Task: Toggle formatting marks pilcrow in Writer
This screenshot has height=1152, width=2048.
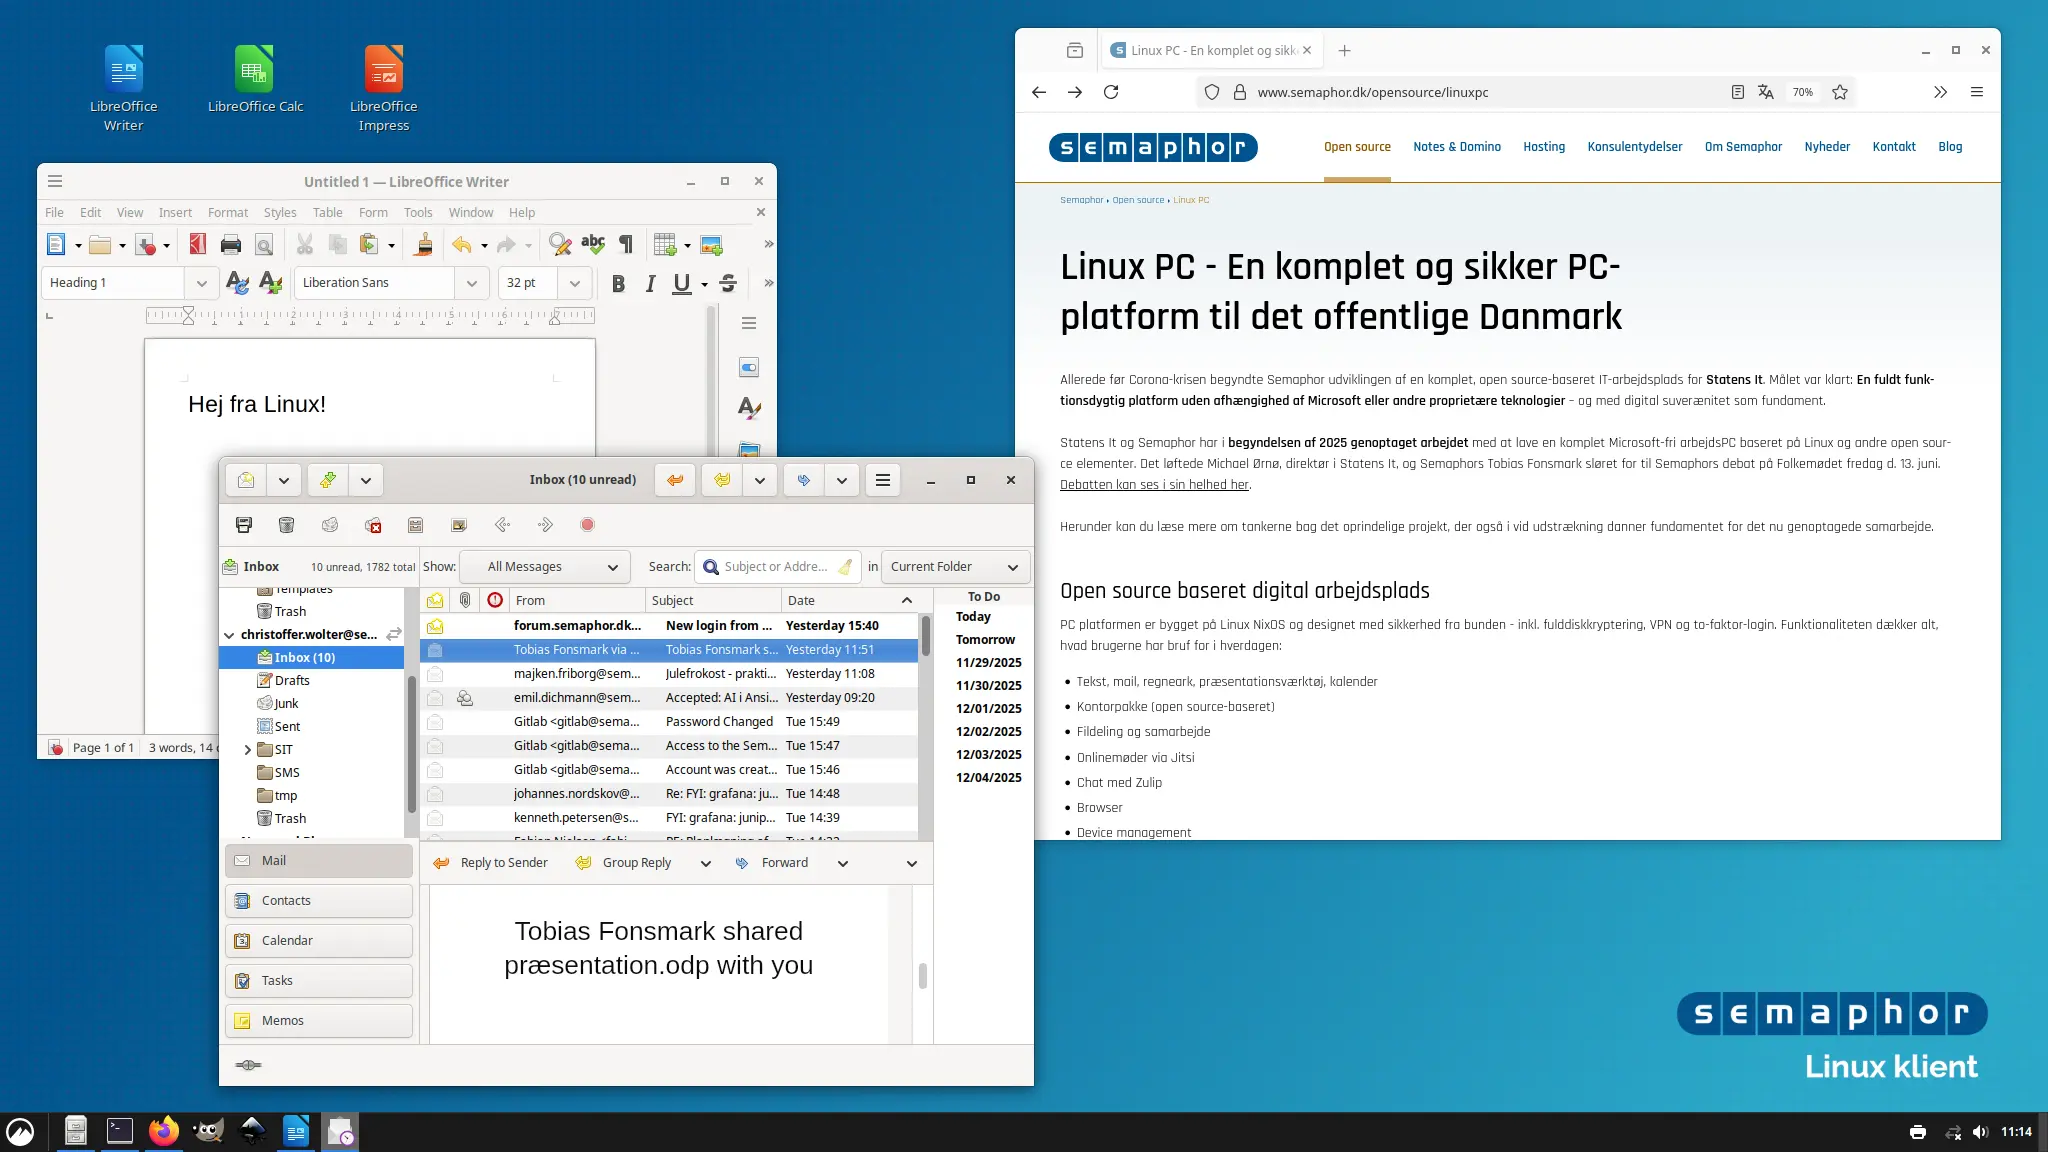Action: [x=626, y=245]
